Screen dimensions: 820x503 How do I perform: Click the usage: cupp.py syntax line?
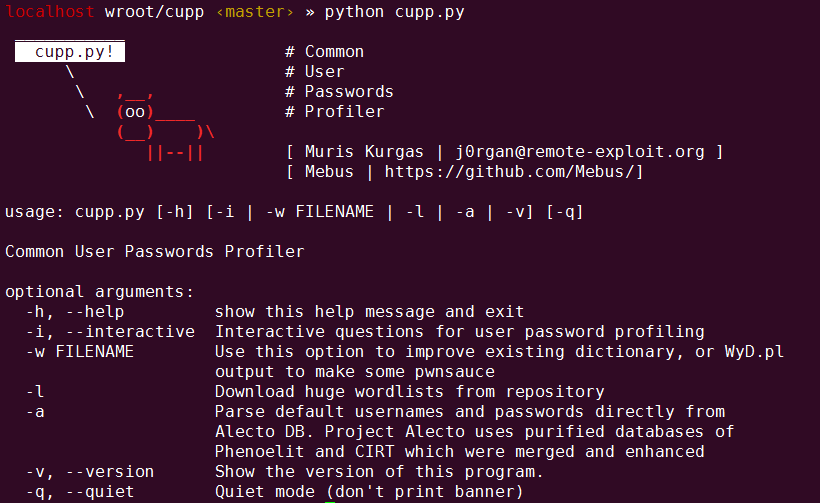294,212
